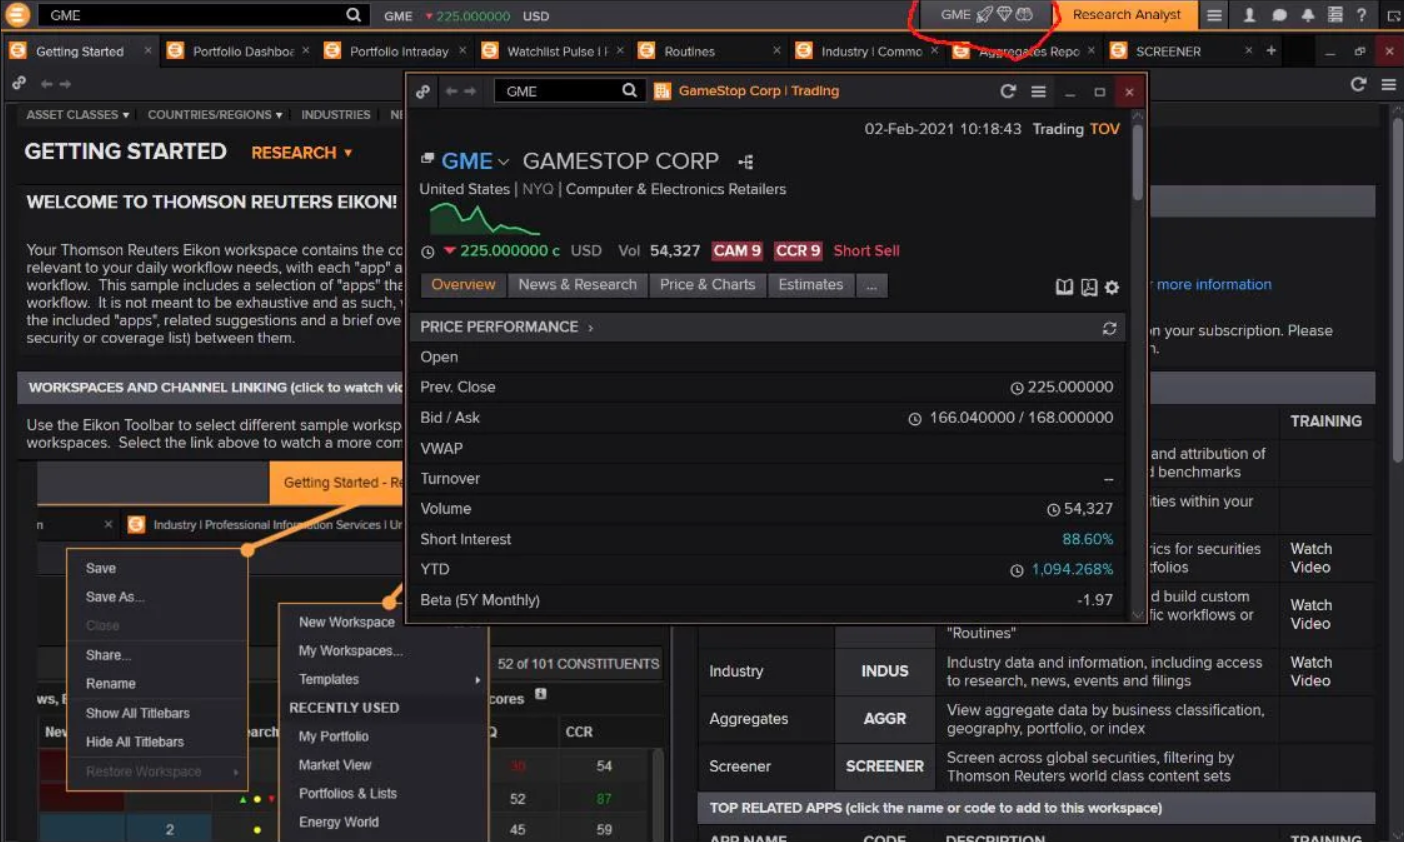This screenshot has height=842, width=1404.
Task: Refresh the main Getting Started page
Action: pos(1358,84)
